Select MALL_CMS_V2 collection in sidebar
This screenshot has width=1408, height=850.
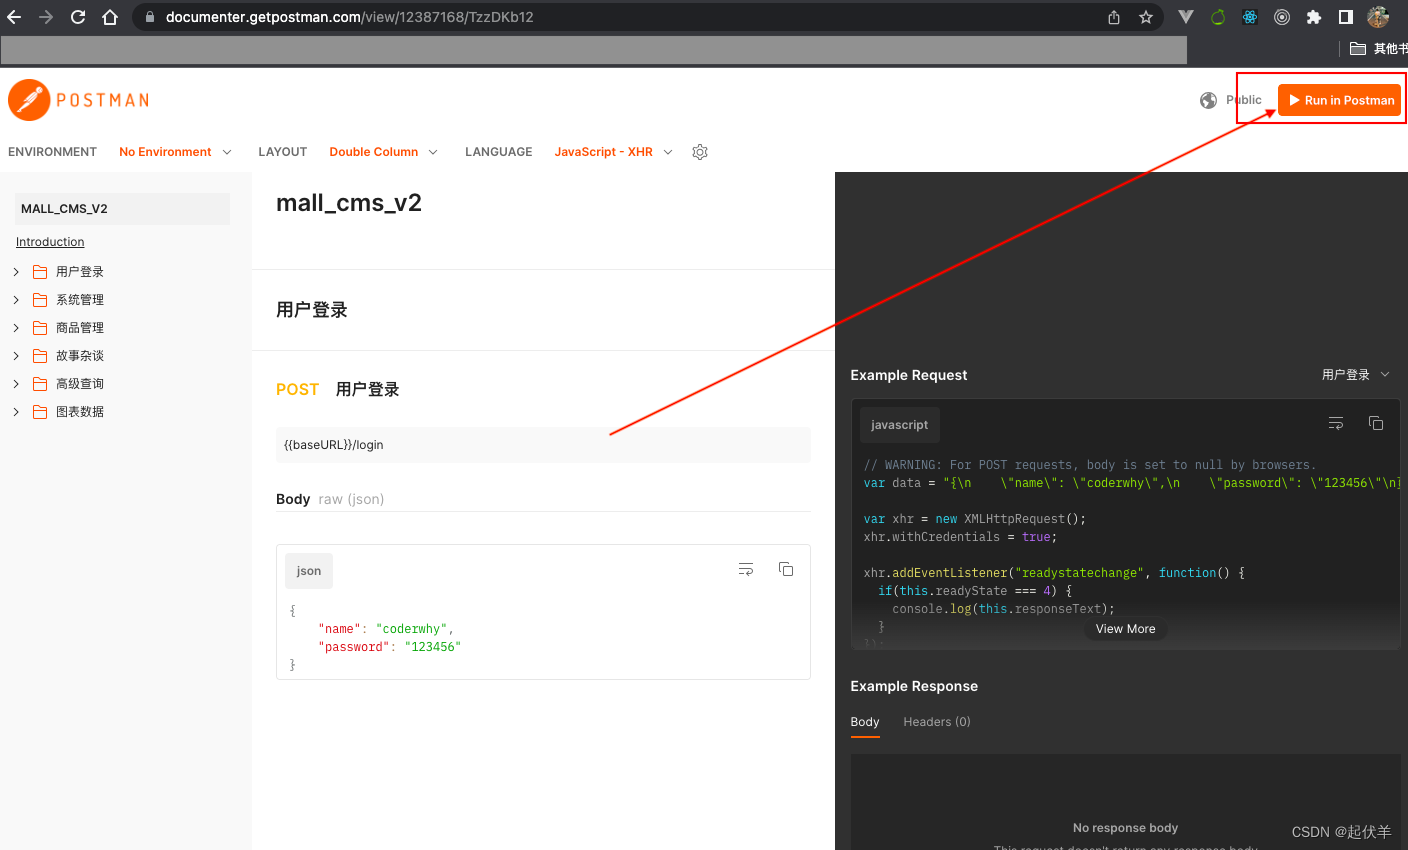point(122,209)
